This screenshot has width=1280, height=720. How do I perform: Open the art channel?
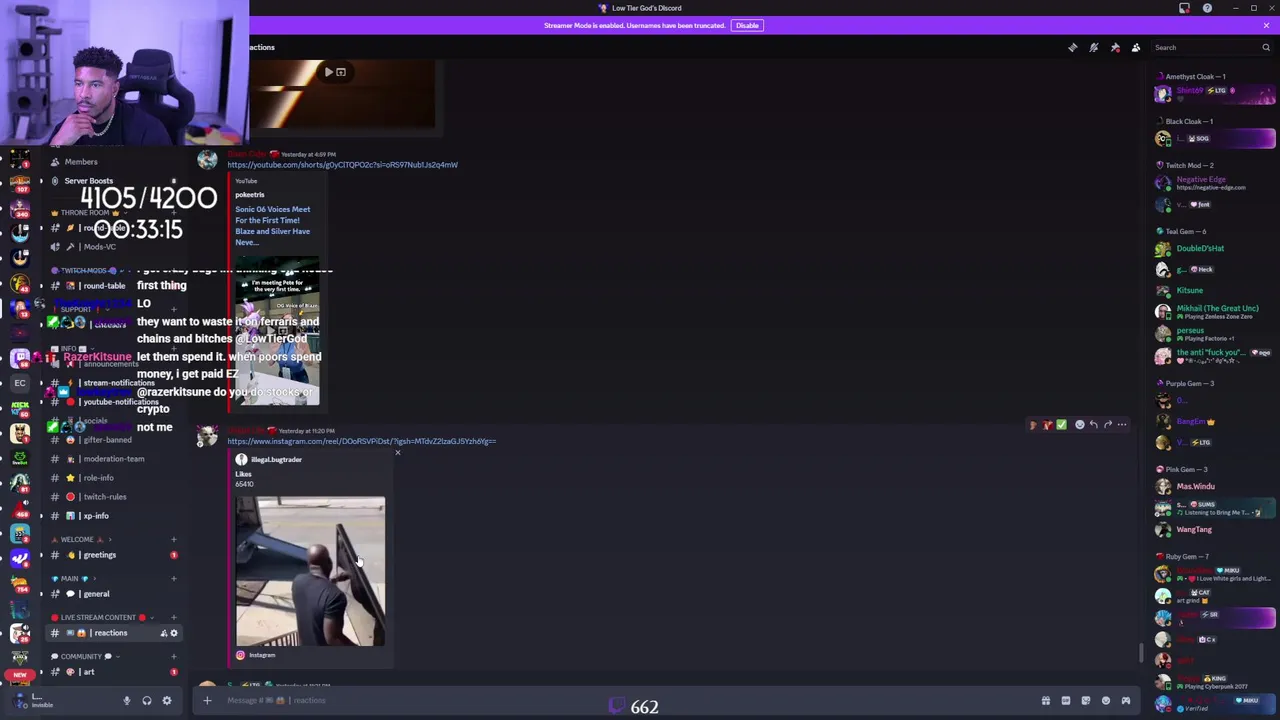coord(113,672)
